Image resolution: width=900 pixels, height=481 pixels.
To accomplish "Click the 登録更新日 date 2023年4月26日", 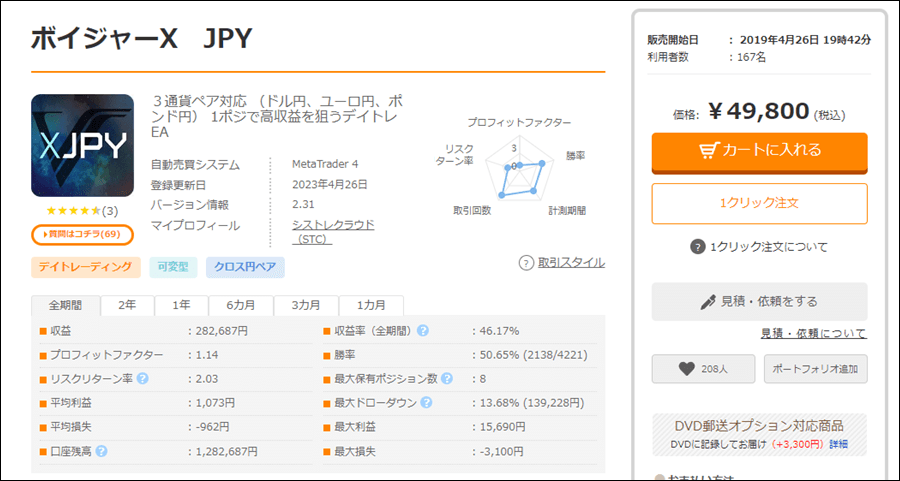I will click(x=330, y=184).
